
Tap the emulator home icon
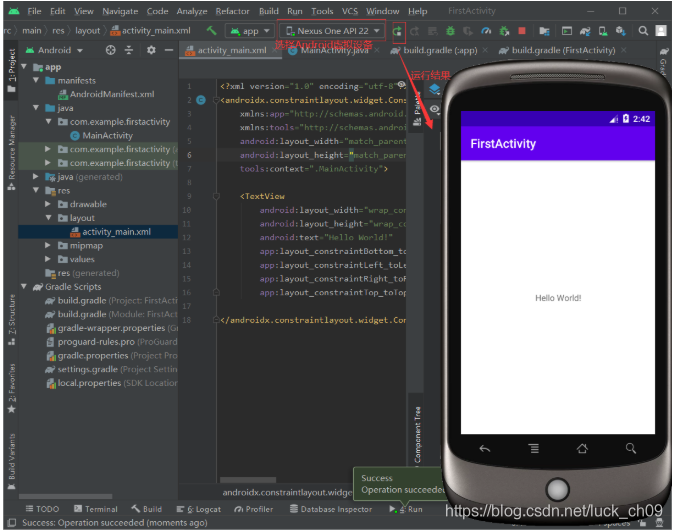pos(582,449)
